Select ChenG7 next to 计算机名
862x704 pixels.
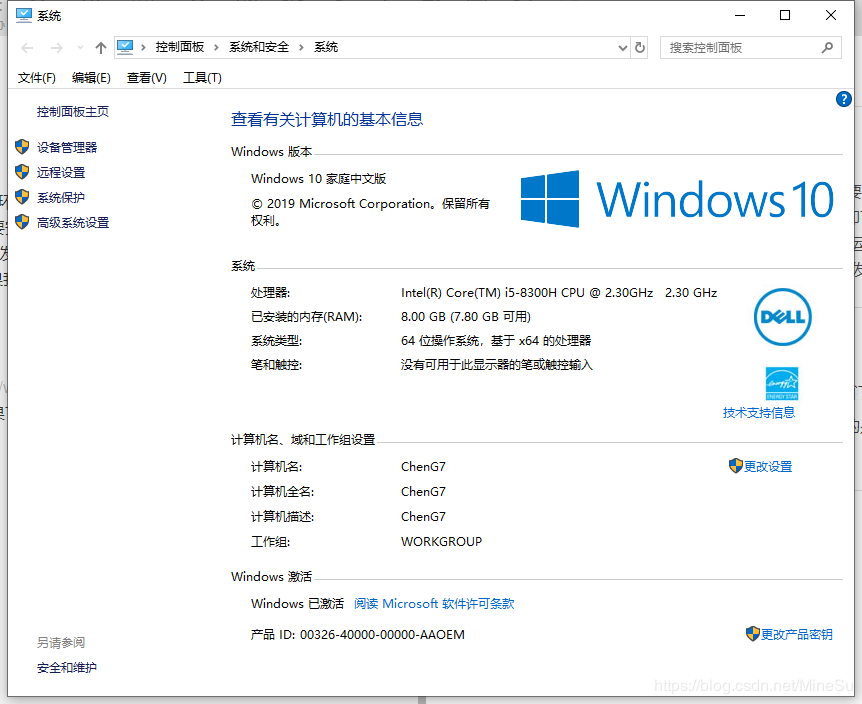coord(423,467)
